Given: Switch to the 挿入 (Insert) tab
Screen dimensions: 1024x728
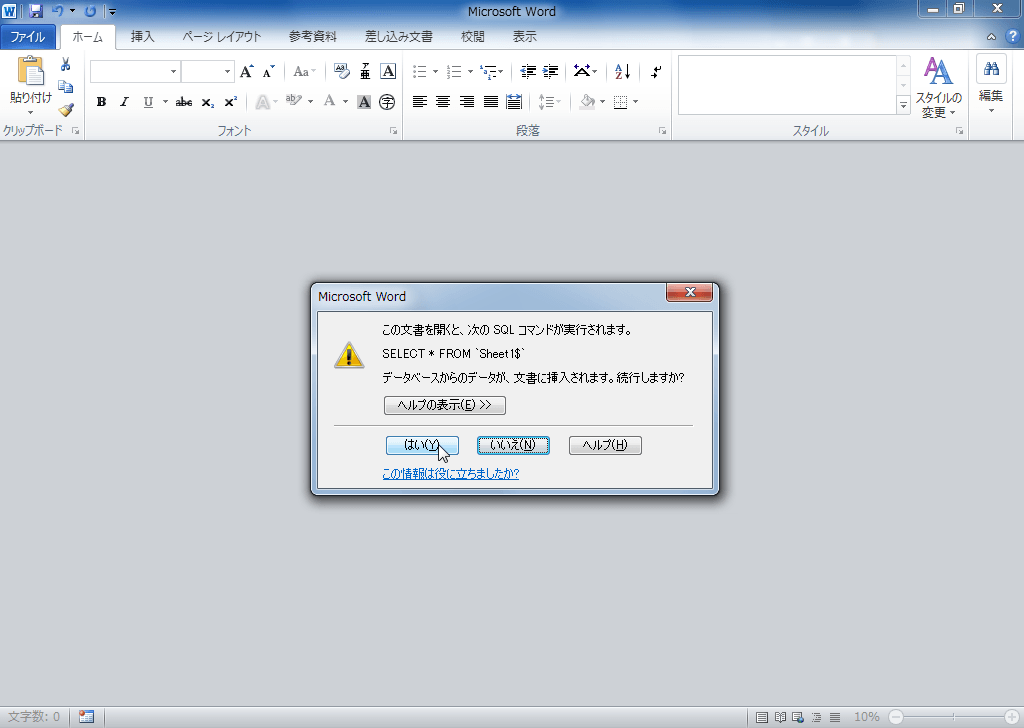Looking at the screenshot, I should pos(142,37).
